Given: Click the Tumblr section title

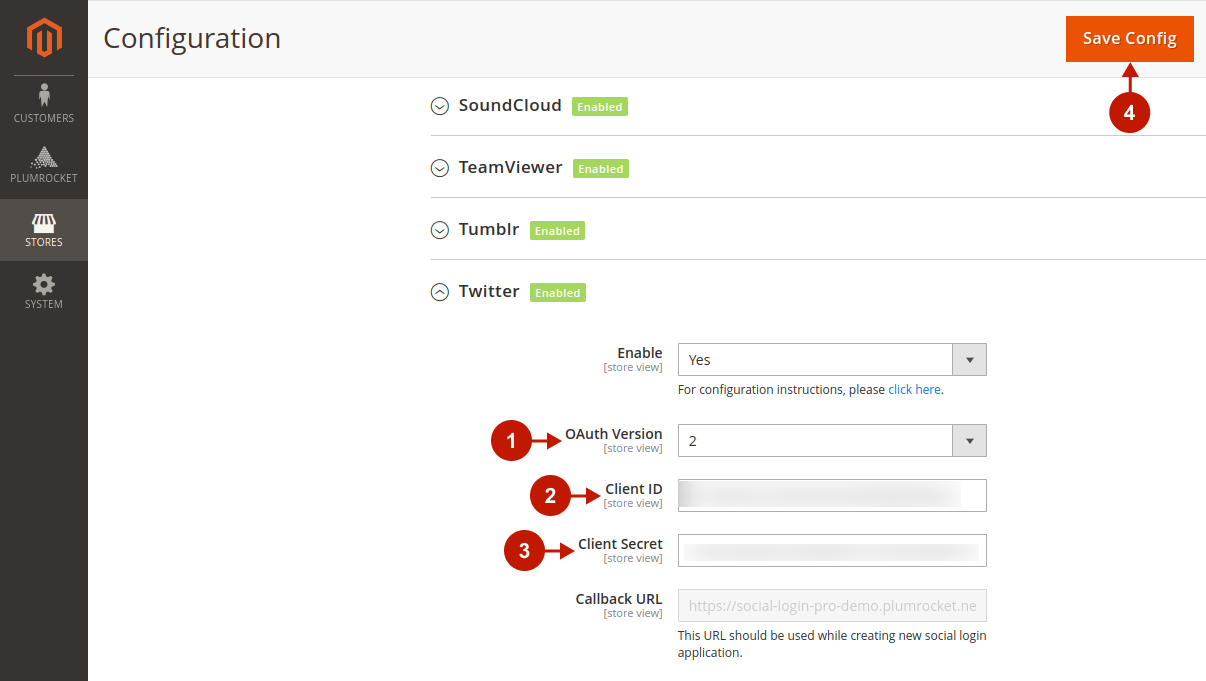Looking at the screenshot, I should click(489, 229).
